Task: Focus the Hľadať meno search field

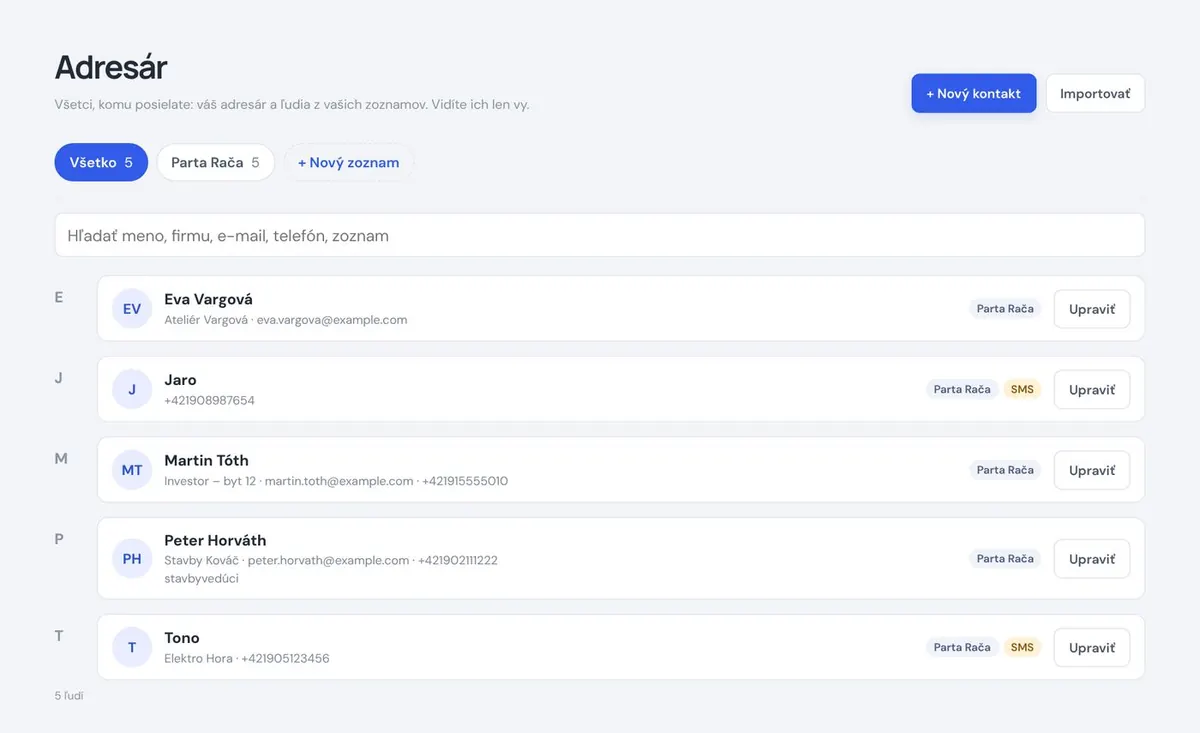Action: tap(600, 235)
